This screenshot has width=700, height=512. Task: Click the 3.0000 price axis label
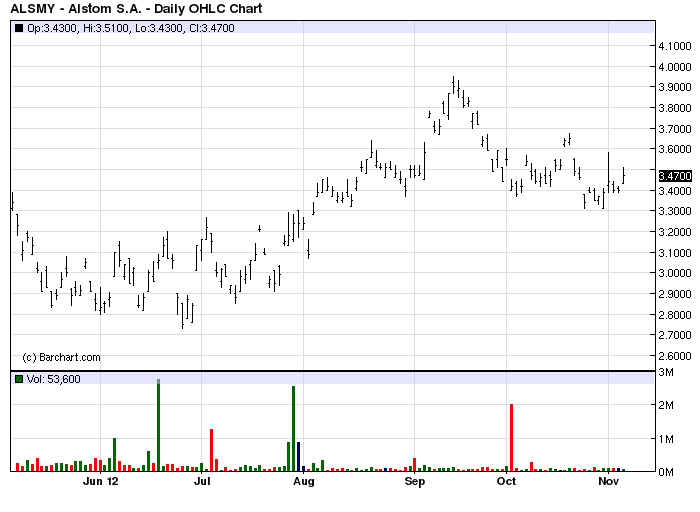click(x=675, y=273)
